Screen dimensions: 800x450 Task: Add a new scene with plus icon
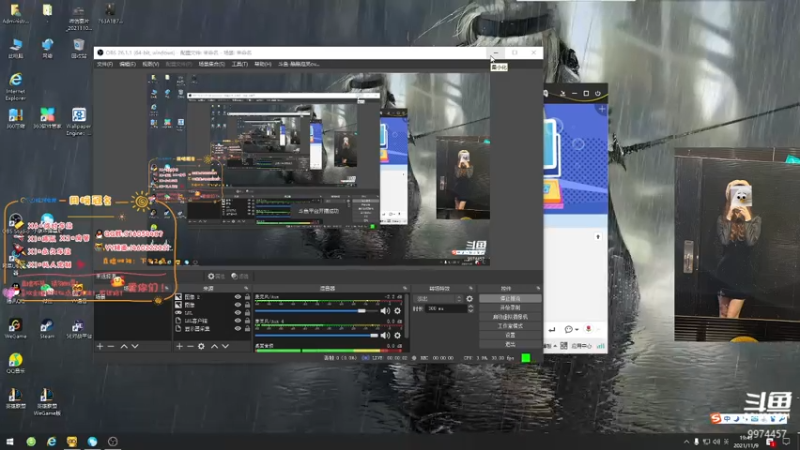click(x=100, y=346)
